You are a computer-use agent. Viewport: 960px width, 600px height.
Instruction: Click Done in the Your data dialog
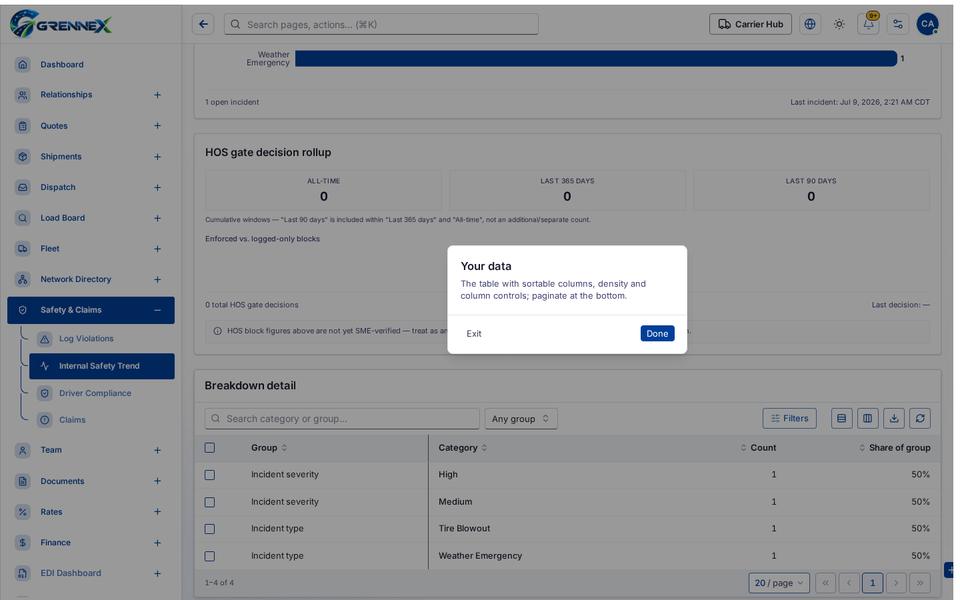657,334
